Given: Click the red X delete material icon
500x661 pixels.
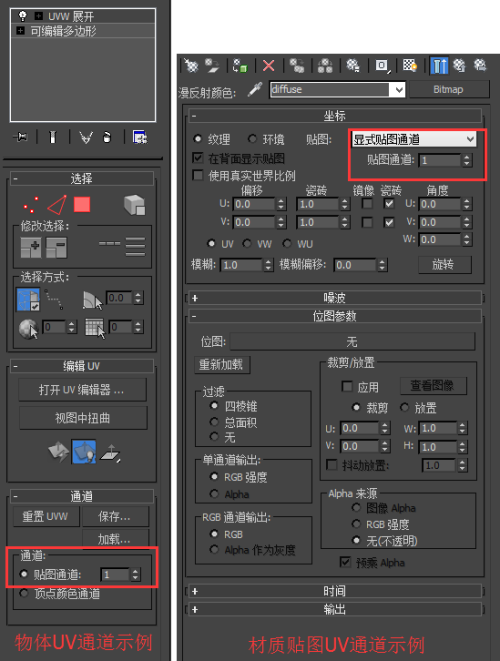Looking at the screenshot, I should [x=269, y=66].
